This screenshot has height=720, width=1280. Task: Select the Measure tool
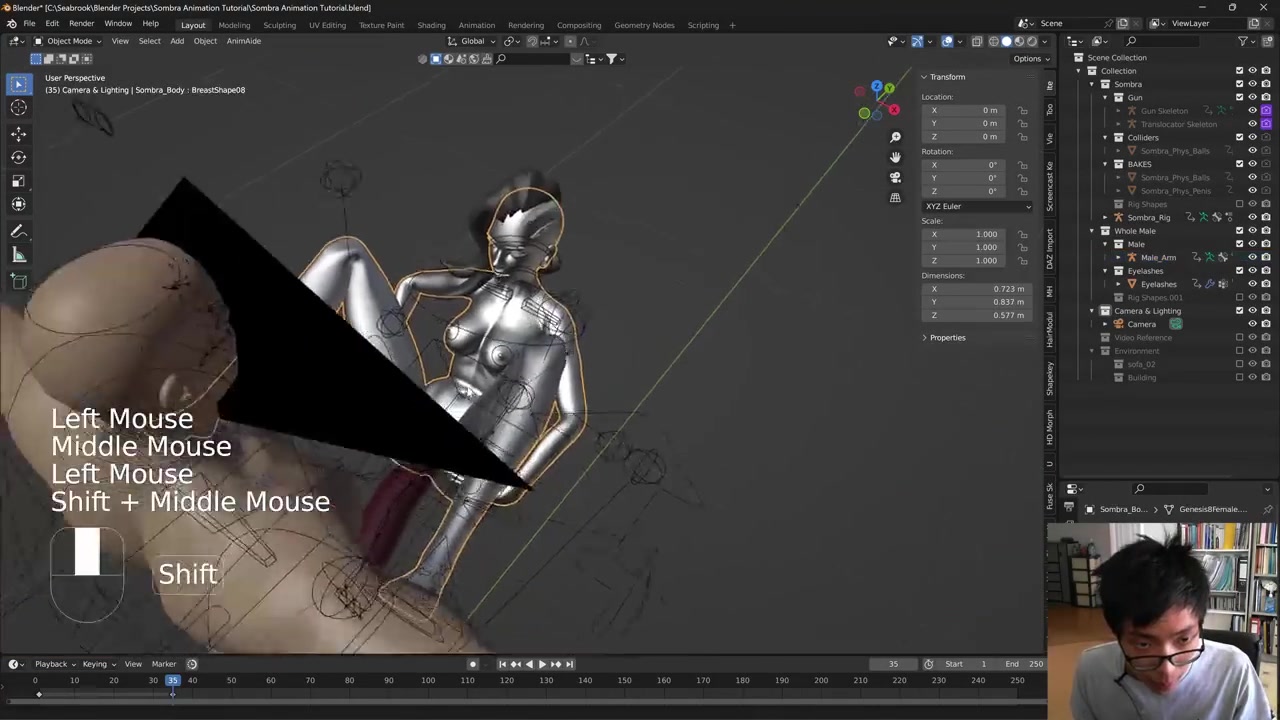coord(18,255)
